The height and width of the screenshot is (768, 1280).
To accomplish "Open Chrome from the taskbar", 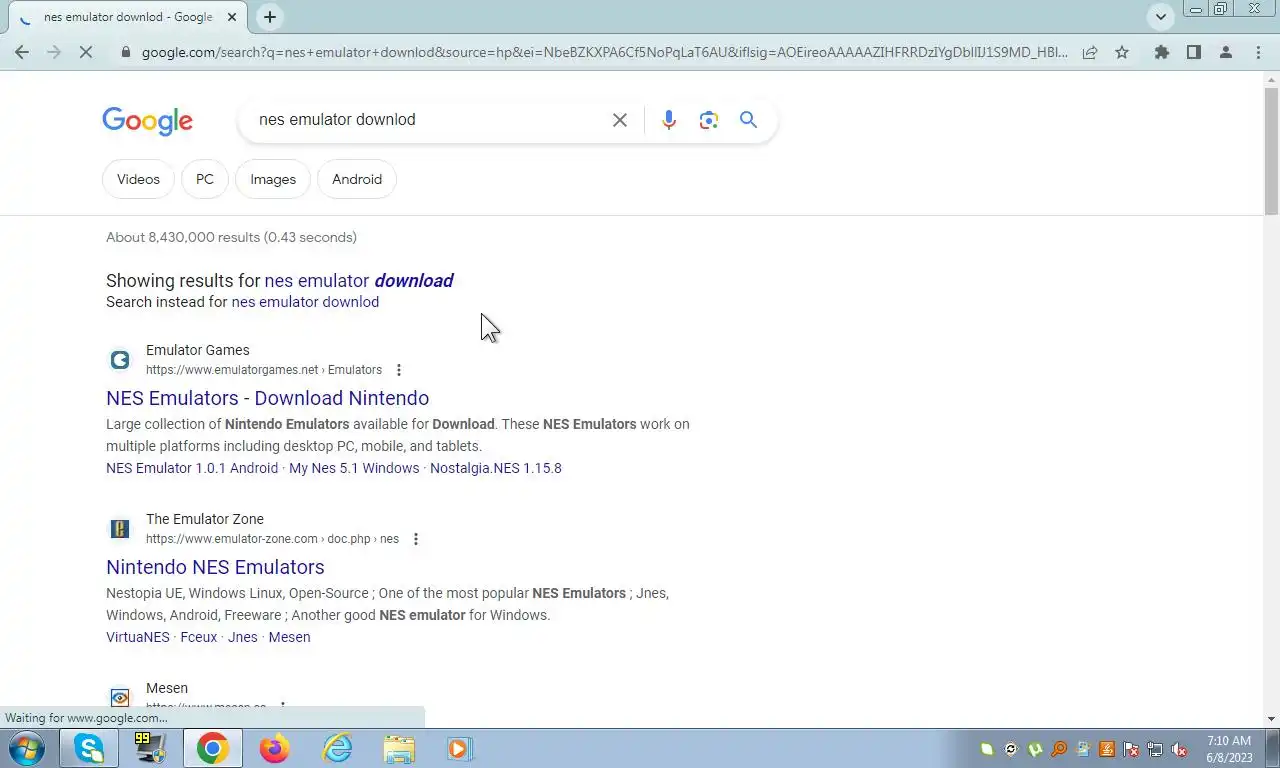I will pos(212,748).
